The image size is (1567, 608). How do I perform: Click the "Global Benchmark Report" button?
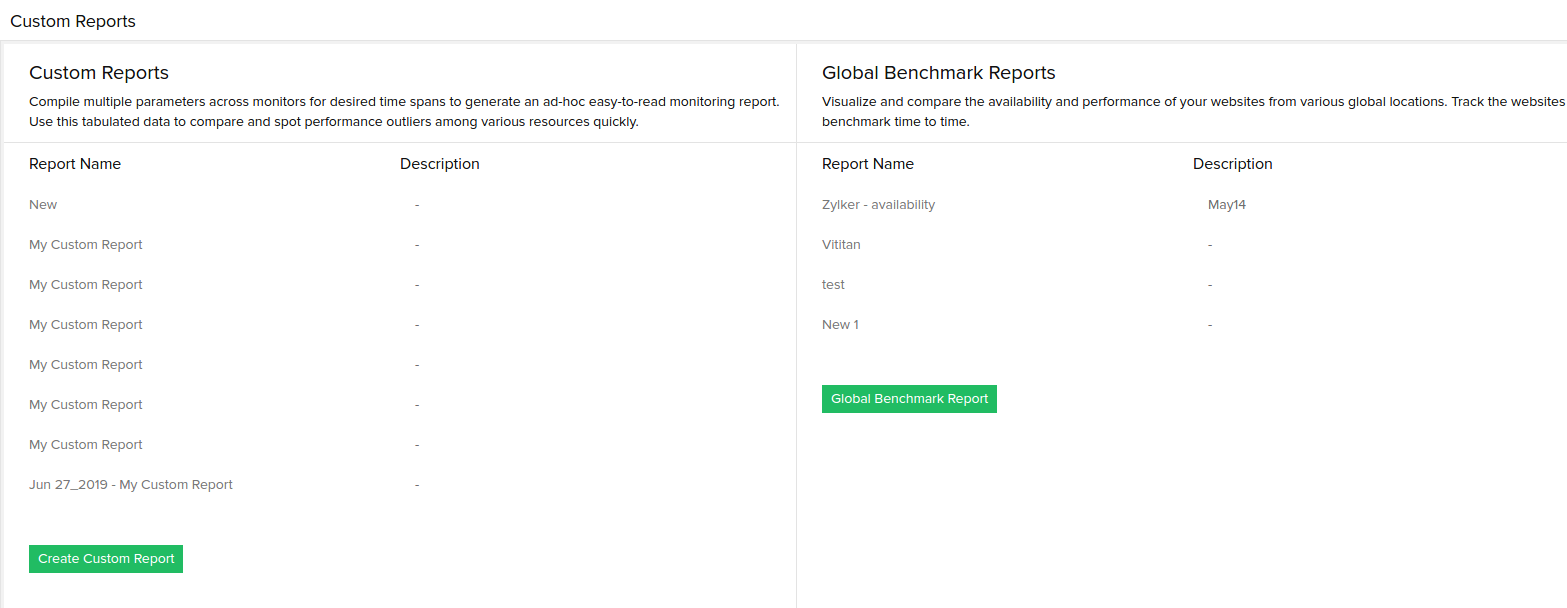point(908,398)
